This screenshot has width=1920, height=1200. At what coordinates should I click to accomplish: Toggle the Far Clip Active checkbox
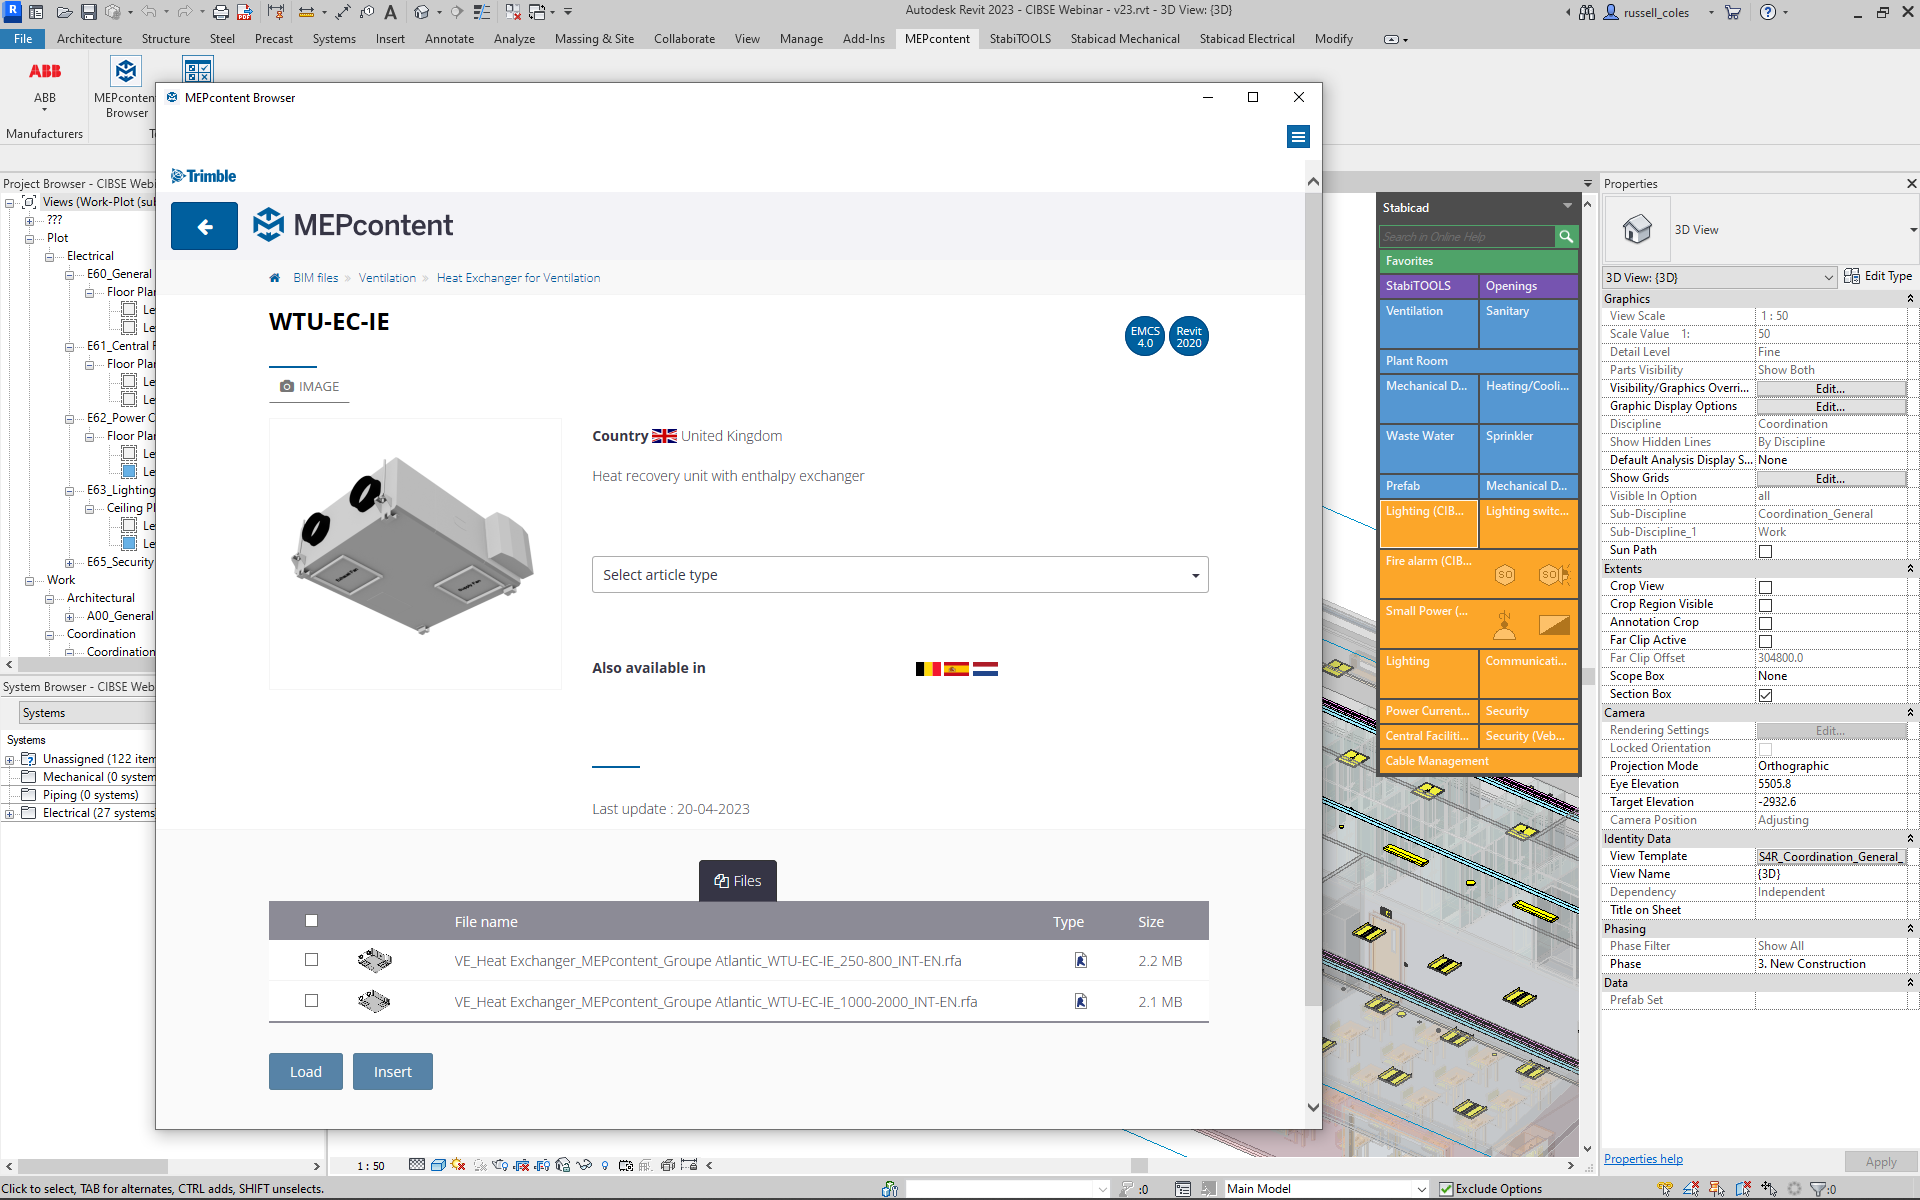pos(1765,641)
